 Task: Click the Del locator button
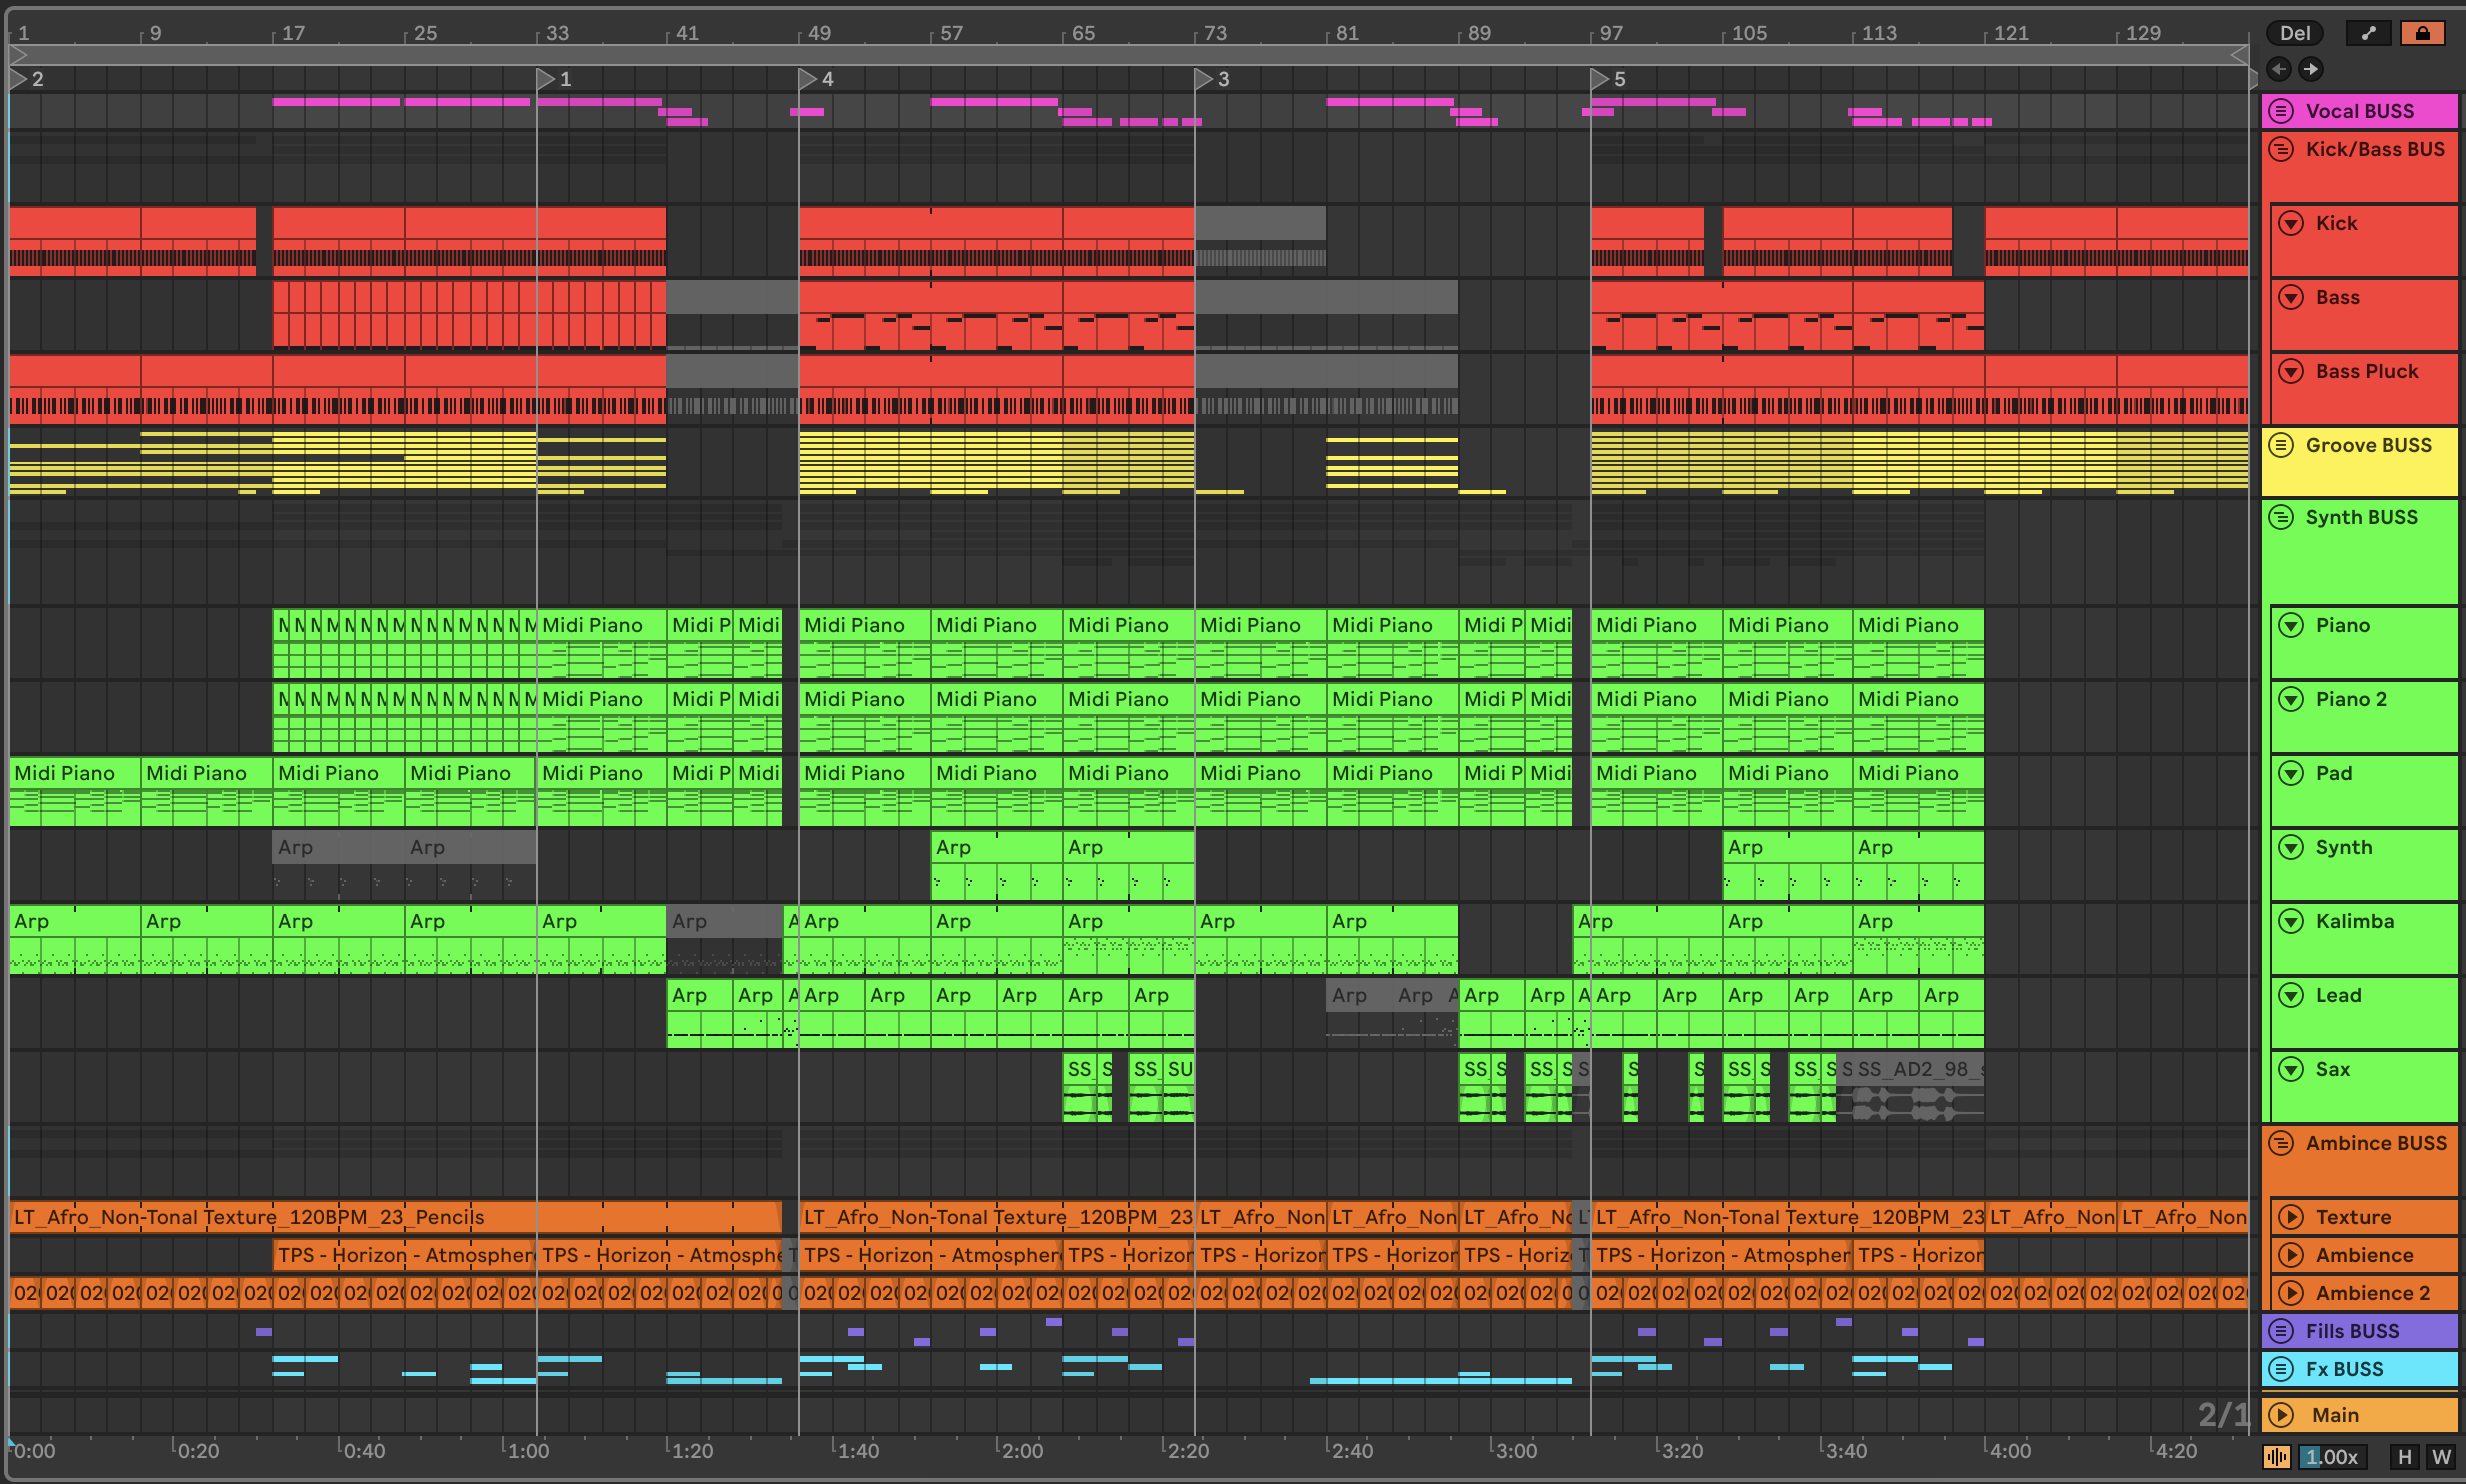2294,33
